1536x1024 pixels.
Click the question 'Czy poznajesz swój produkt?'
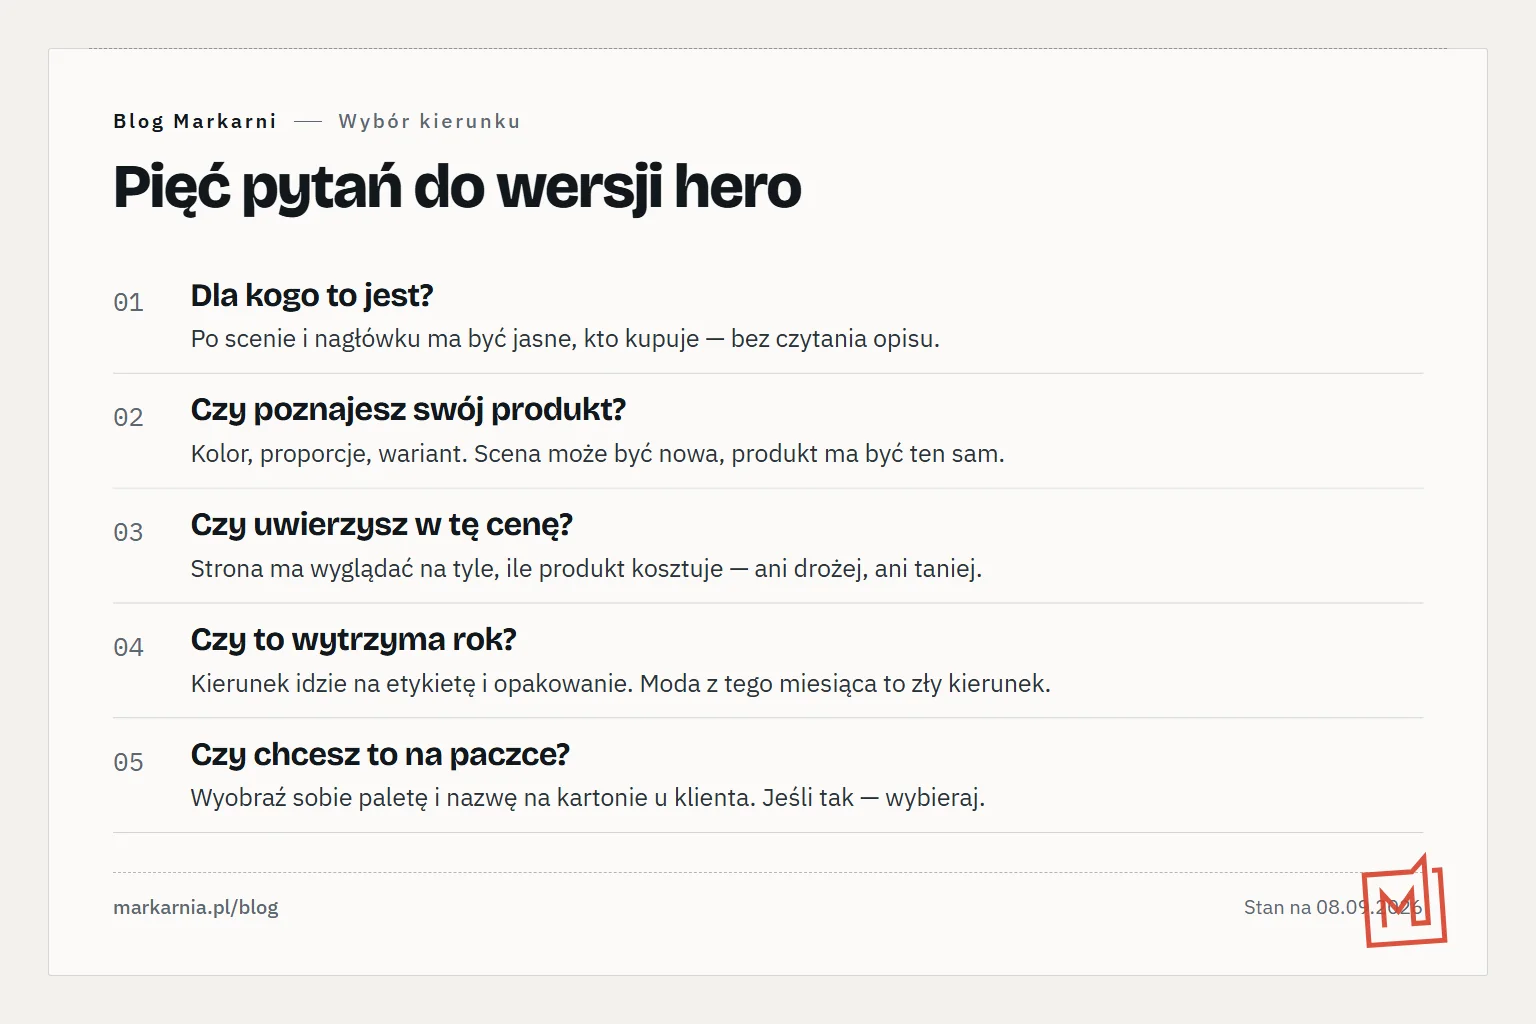click(x=408, y=410)
